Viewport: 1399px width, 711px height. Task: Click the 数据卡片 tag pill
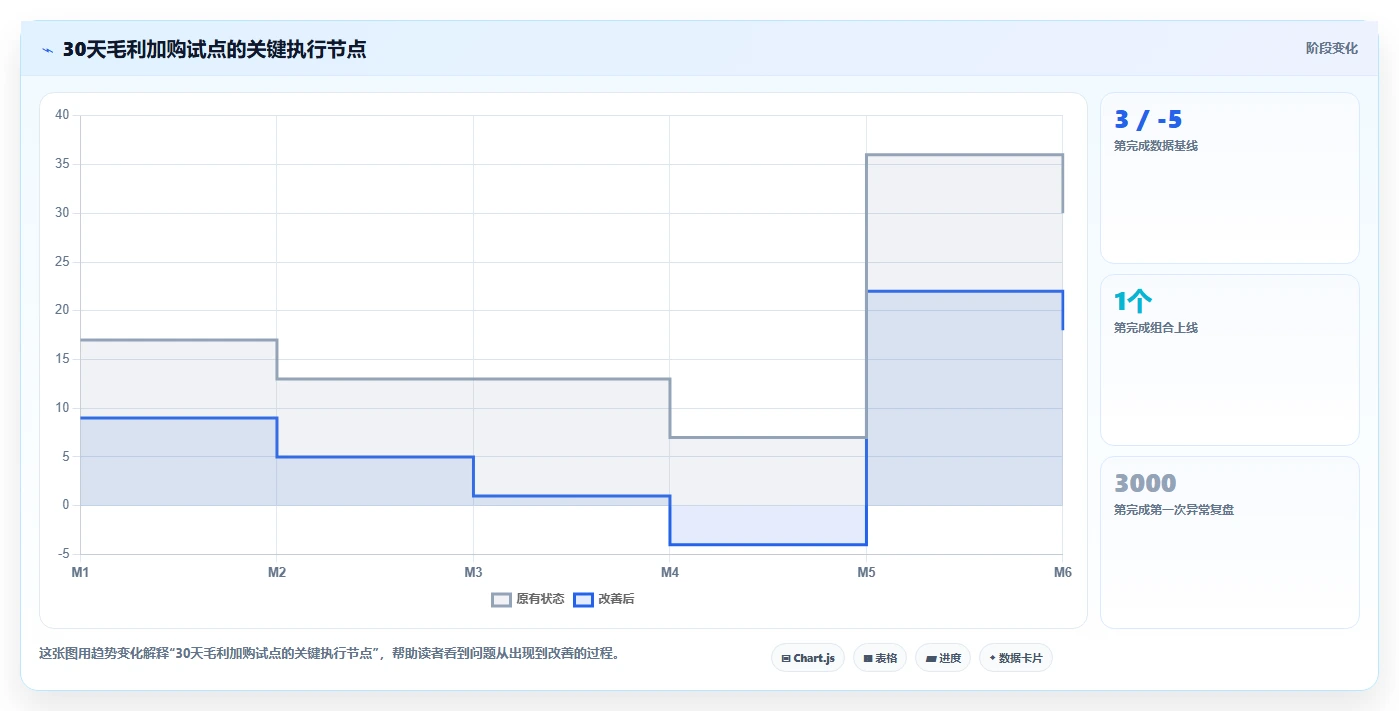(x=1016, y=658)
